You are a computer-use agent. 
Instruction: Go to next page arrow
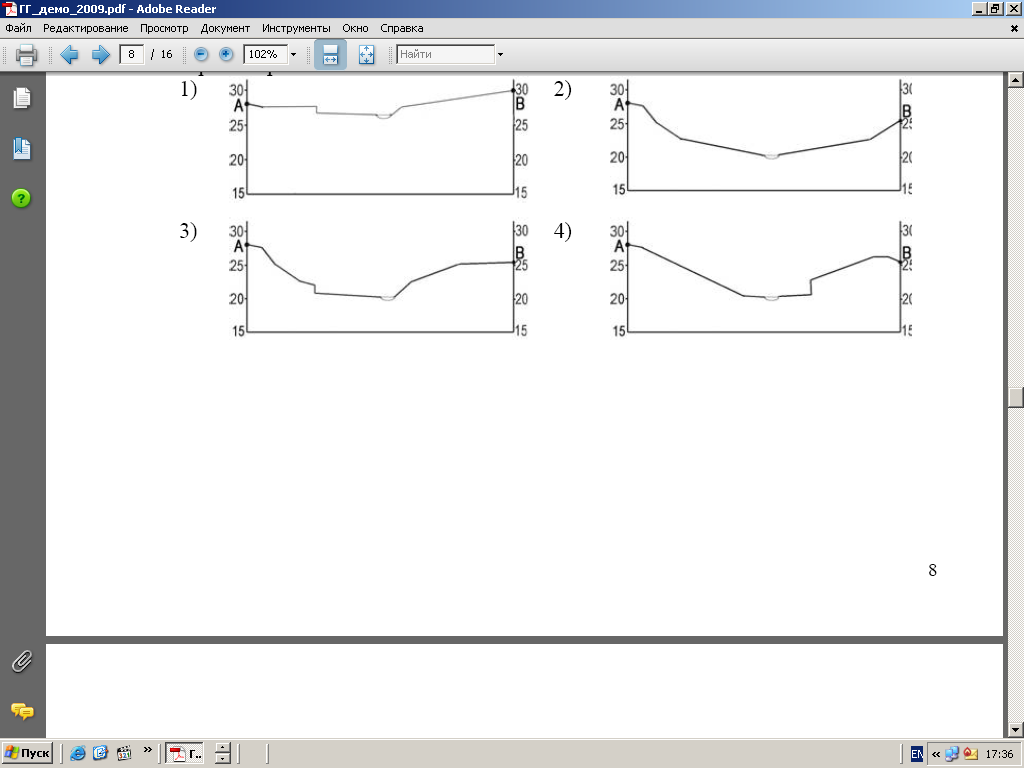(x=100, y=54)
